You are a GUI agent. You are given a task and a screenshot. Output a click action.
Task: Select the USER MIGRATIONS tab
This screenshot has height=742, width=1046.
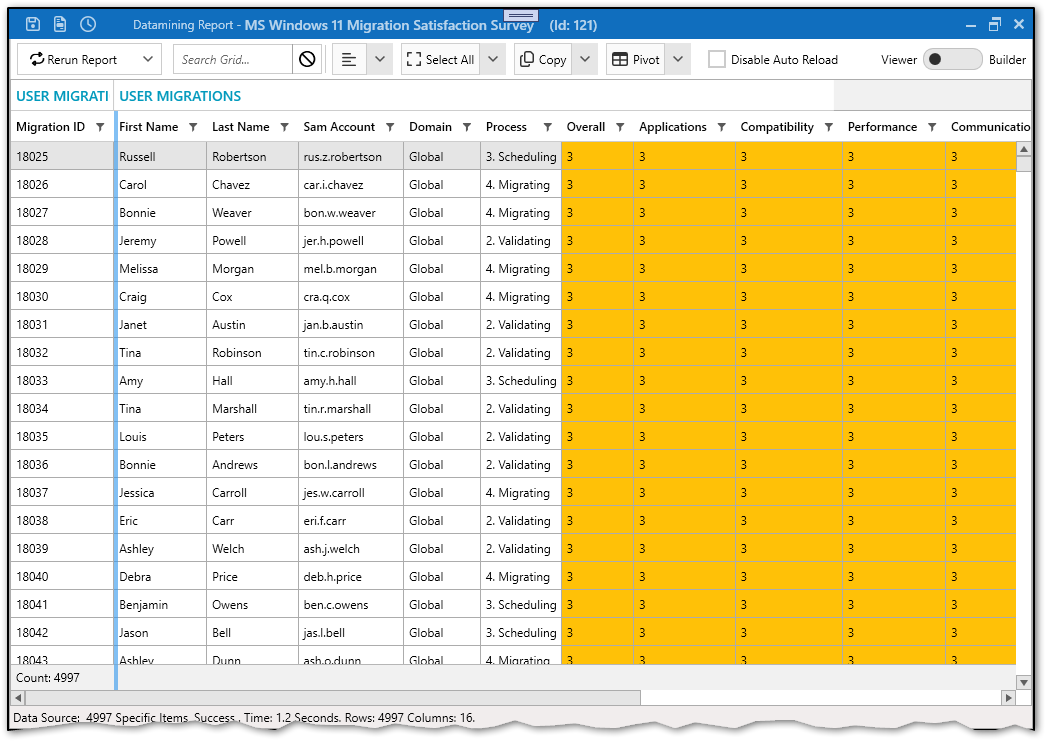180,96
